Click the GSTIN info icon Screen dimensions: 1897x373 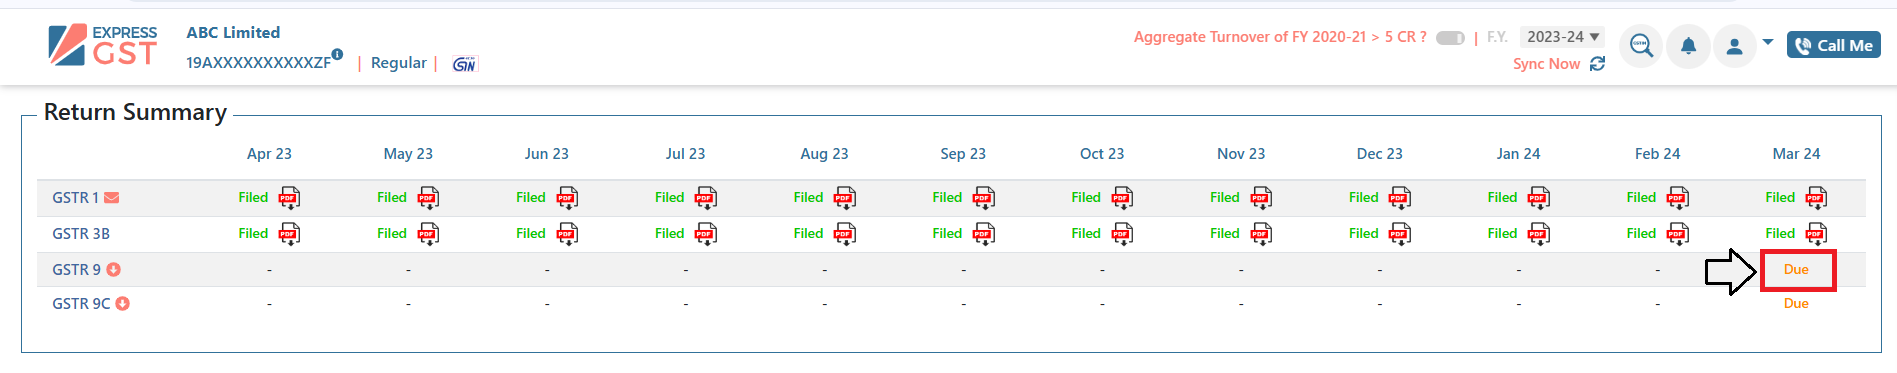pyautogui.click(x=338, y=54)
